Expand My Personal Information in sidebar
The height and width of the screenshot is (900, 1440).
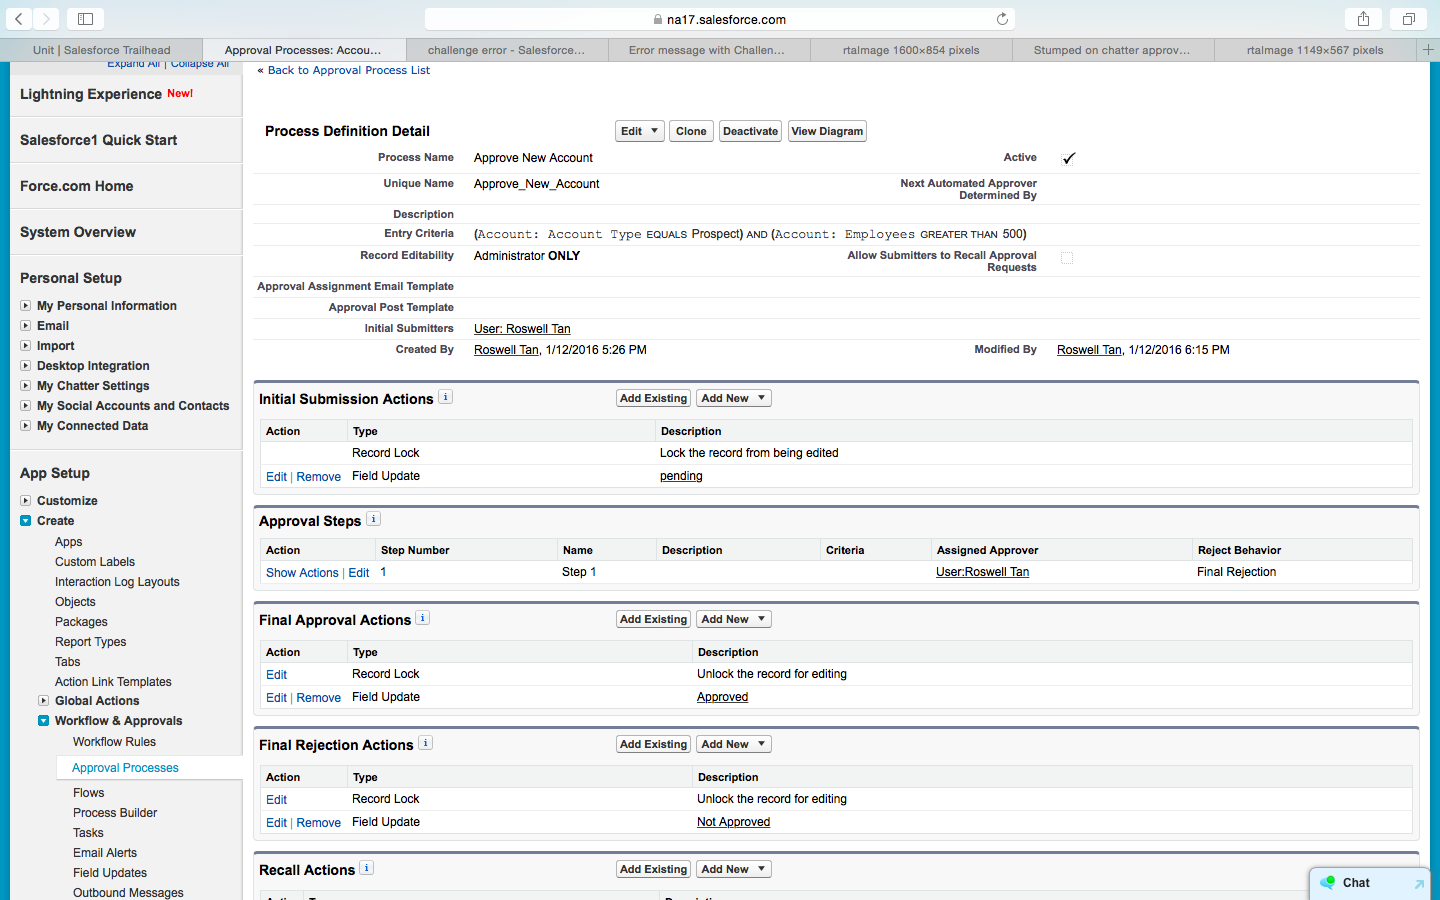26,306
